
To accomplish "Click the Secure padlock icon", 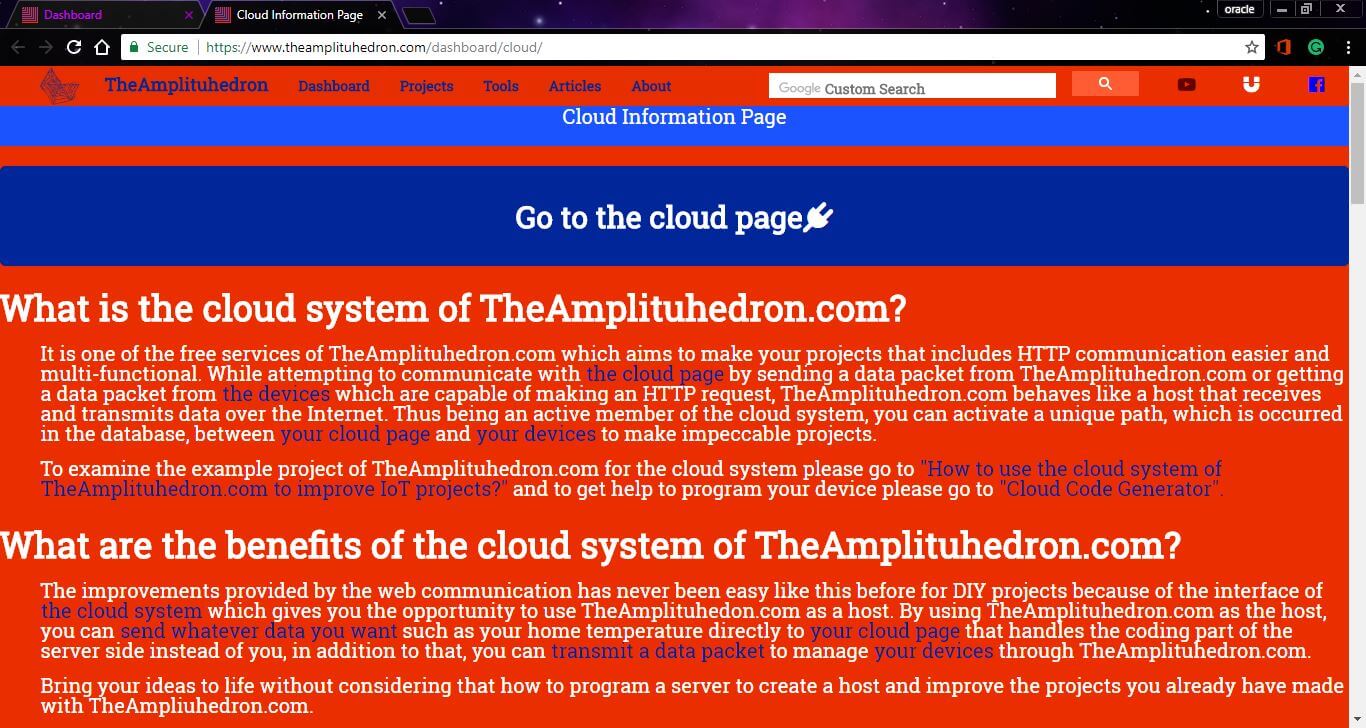I will pos(133,47).
